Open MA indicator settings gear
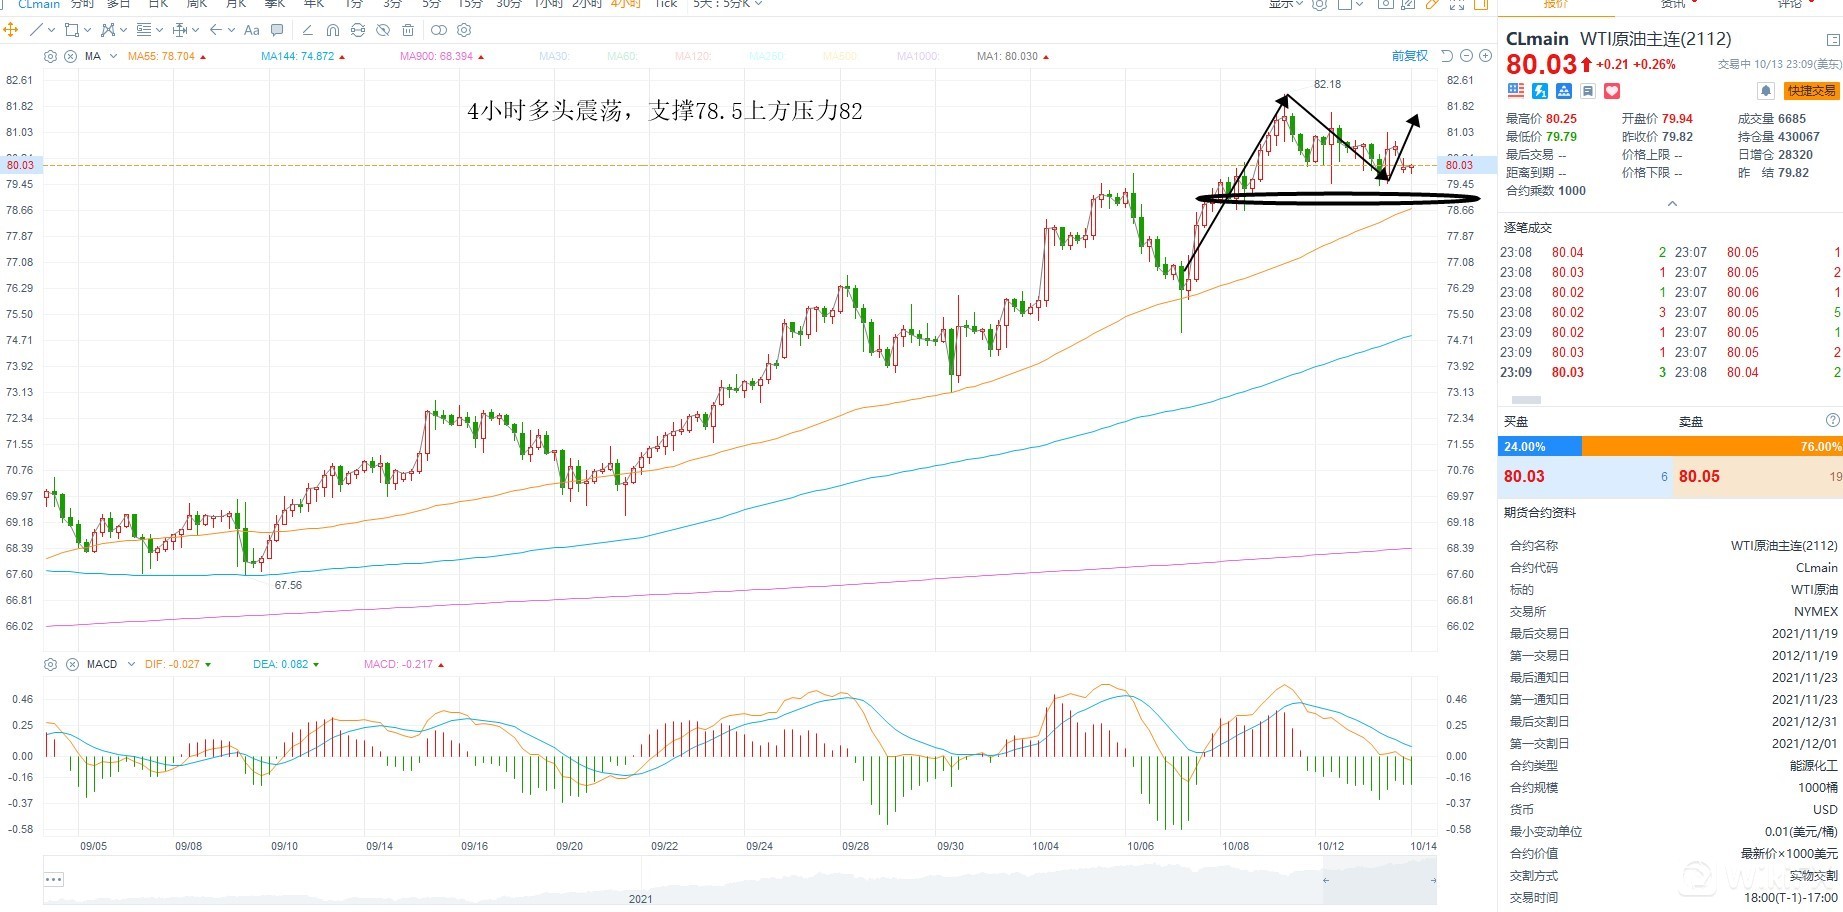Image resolution: width=1843 pixels, height=912 pixels. 51,56
